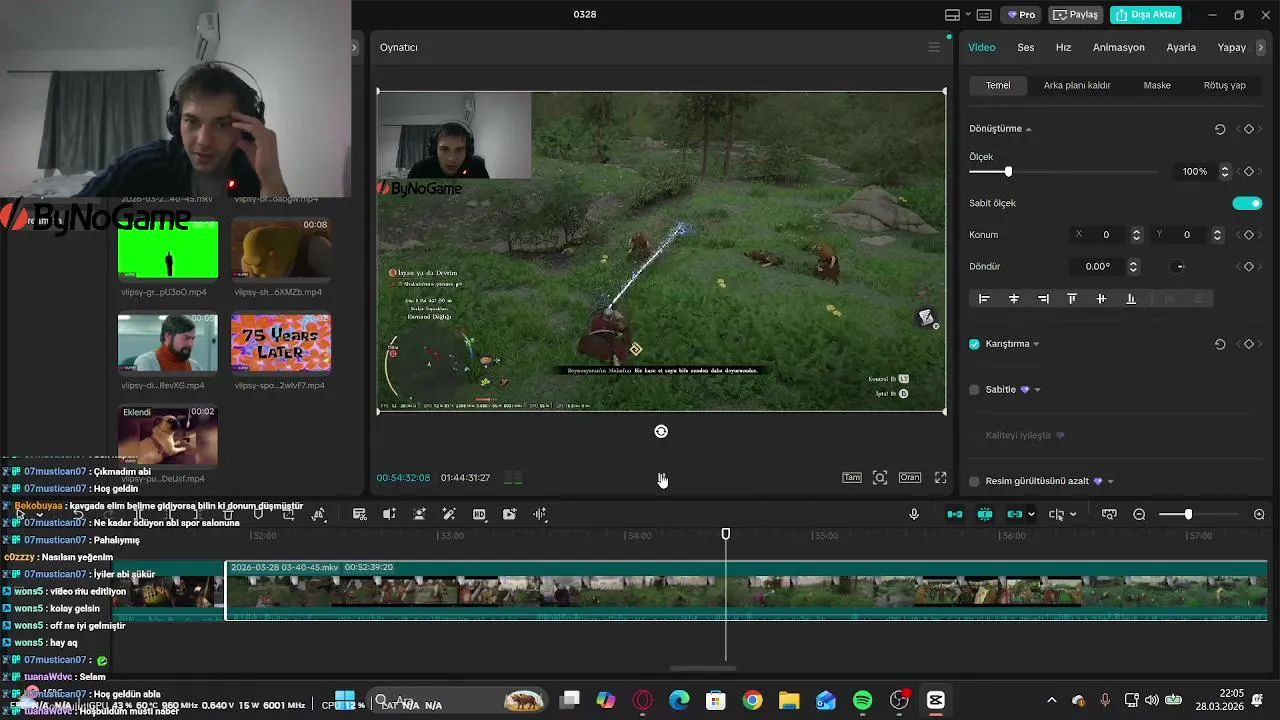Select the Maske sub-tab
The image size is (1280, 720).
coord(1157,85)
